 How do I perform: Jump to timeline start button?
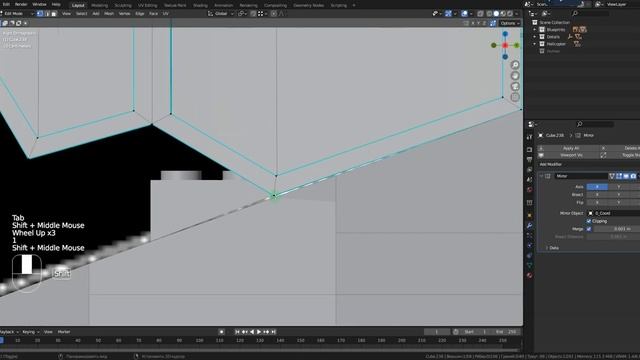[237, 332]
